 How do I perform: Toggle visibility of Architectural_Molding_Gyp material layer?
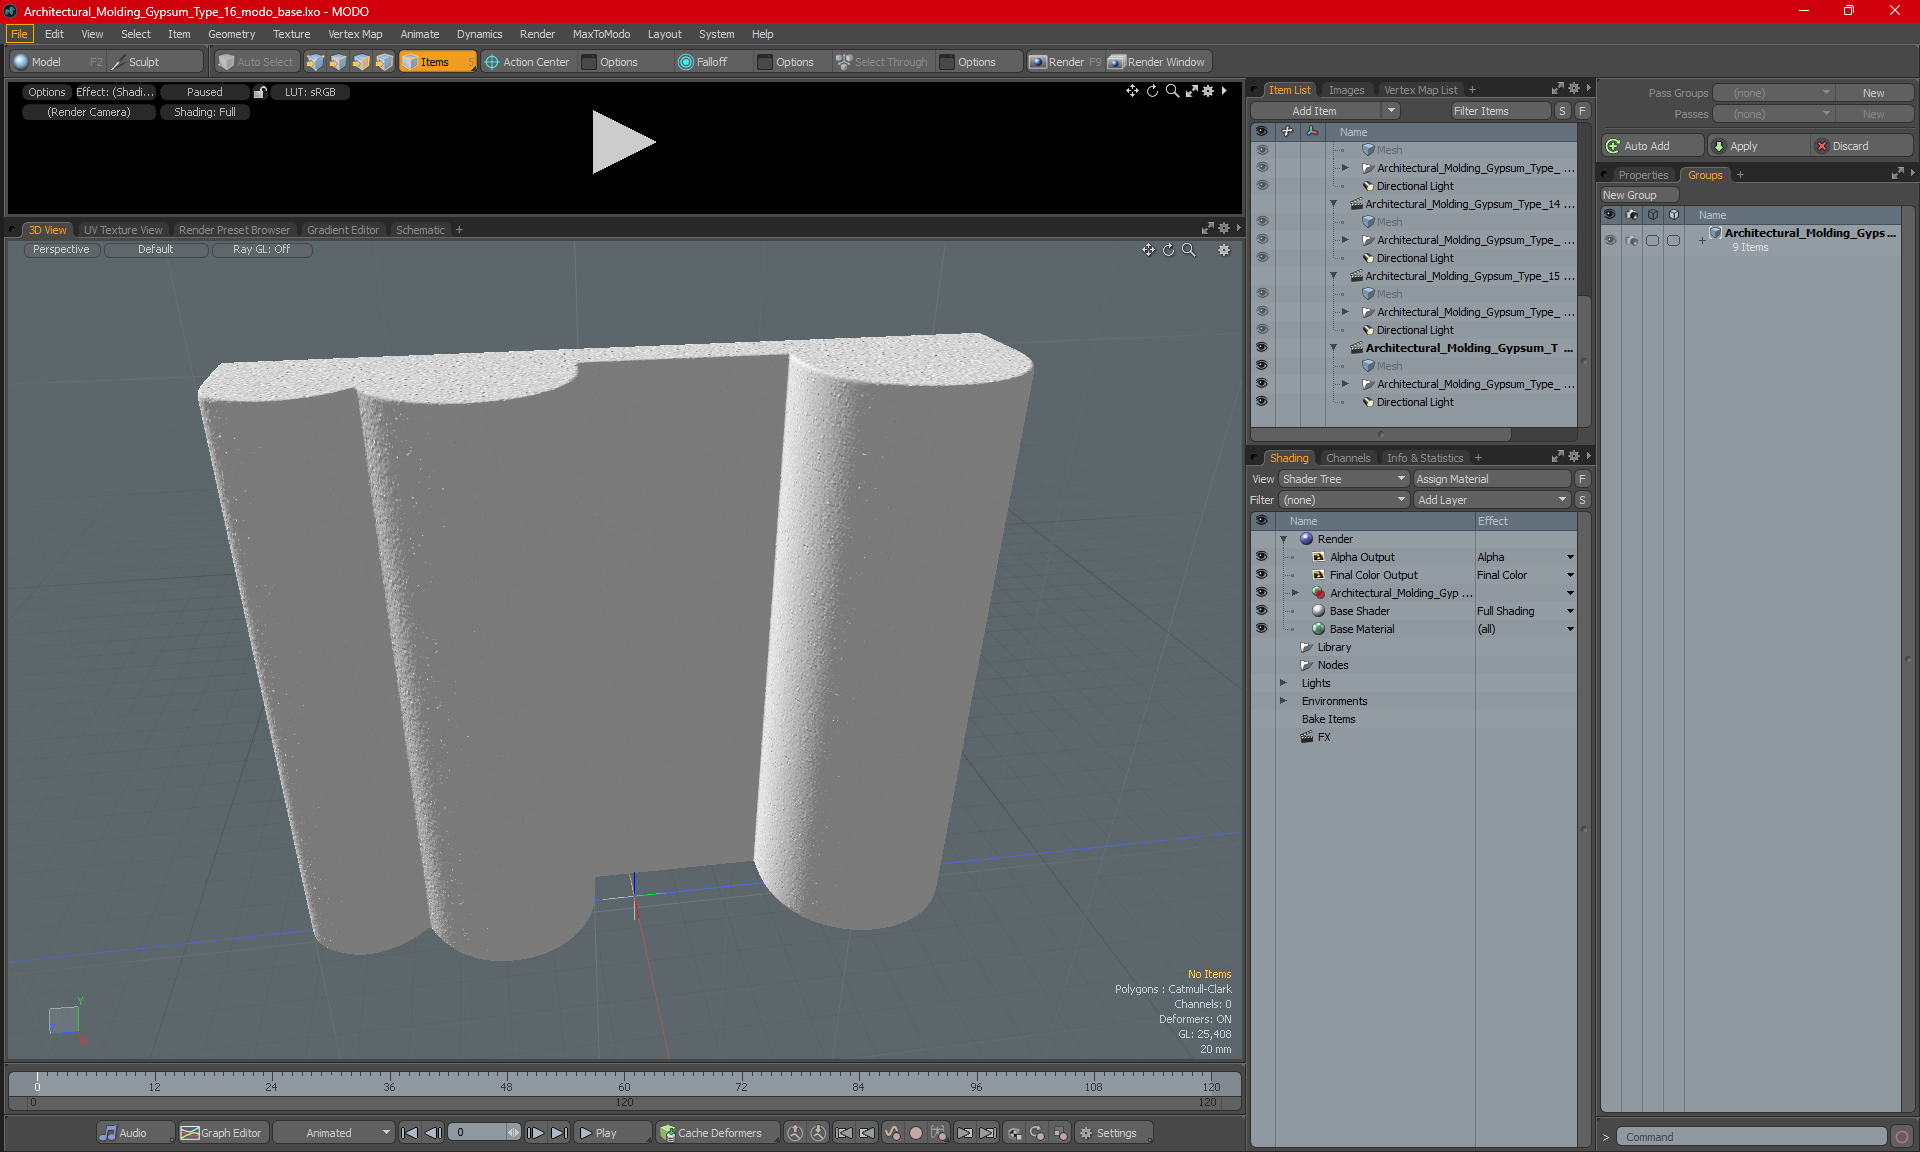(x=1261, y=593)
